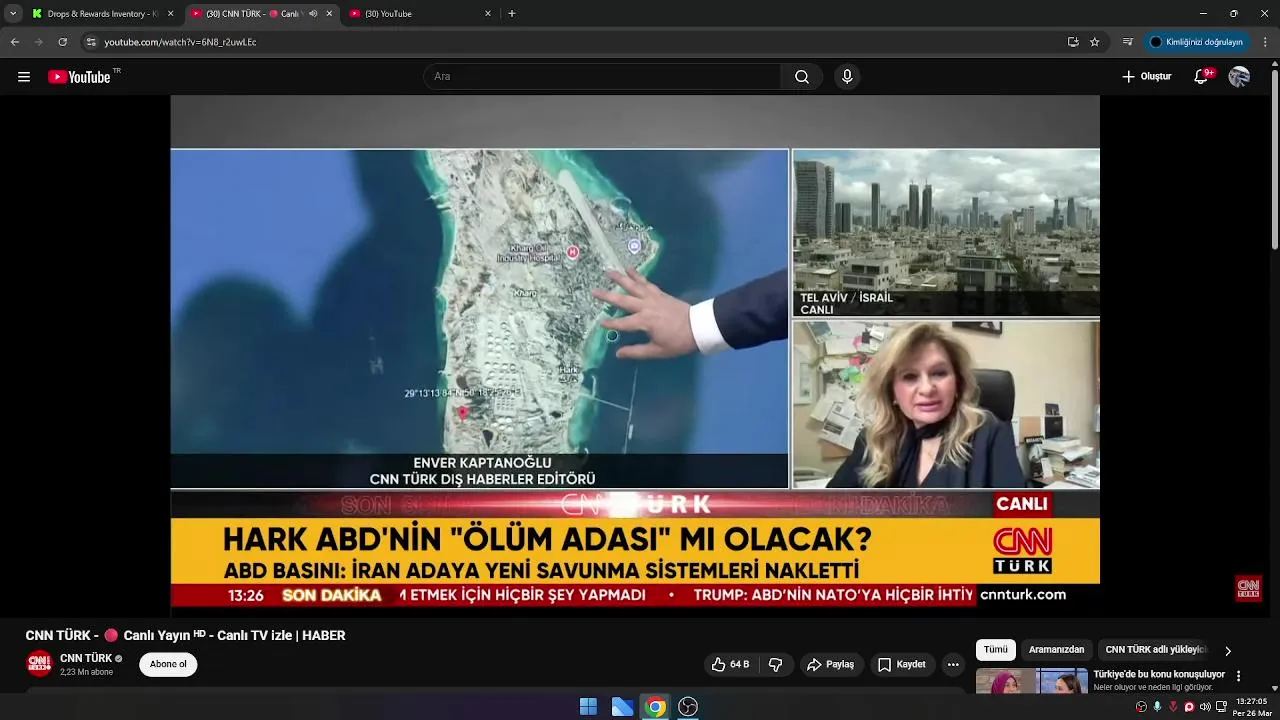Open the clock and date in taskbar

tap(1251, 707)
